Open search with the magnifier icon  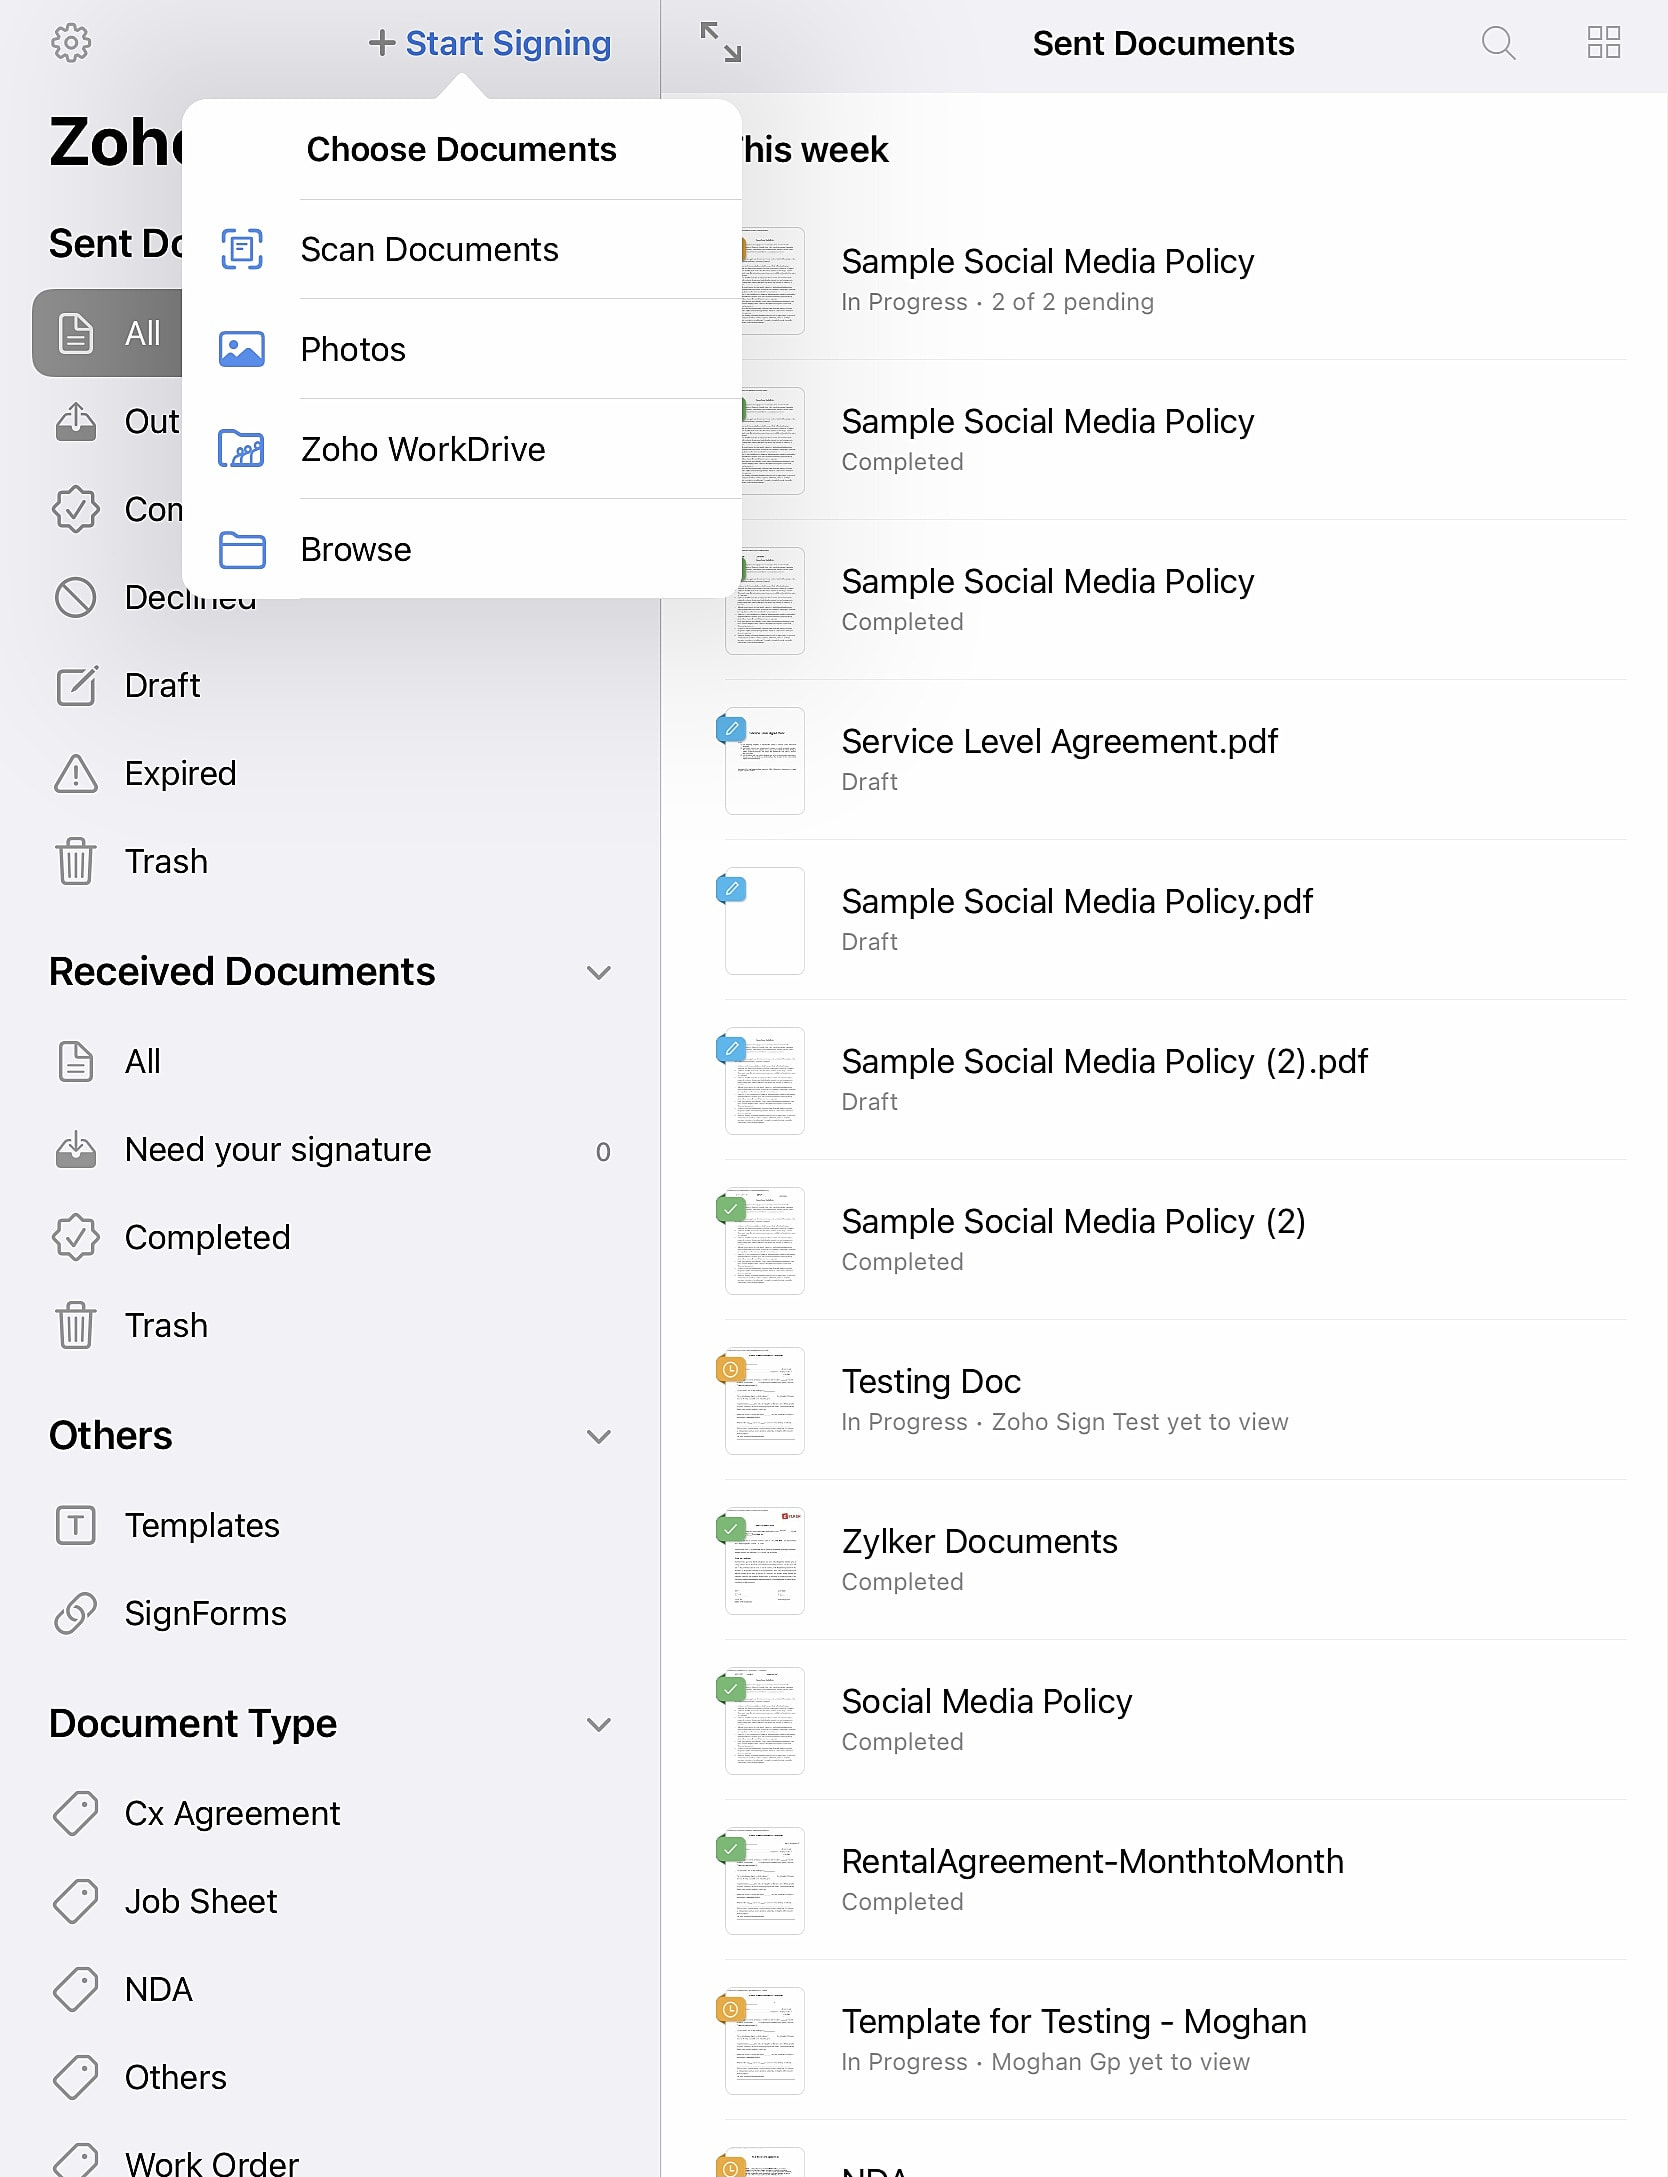click(x=1497, y=43)
